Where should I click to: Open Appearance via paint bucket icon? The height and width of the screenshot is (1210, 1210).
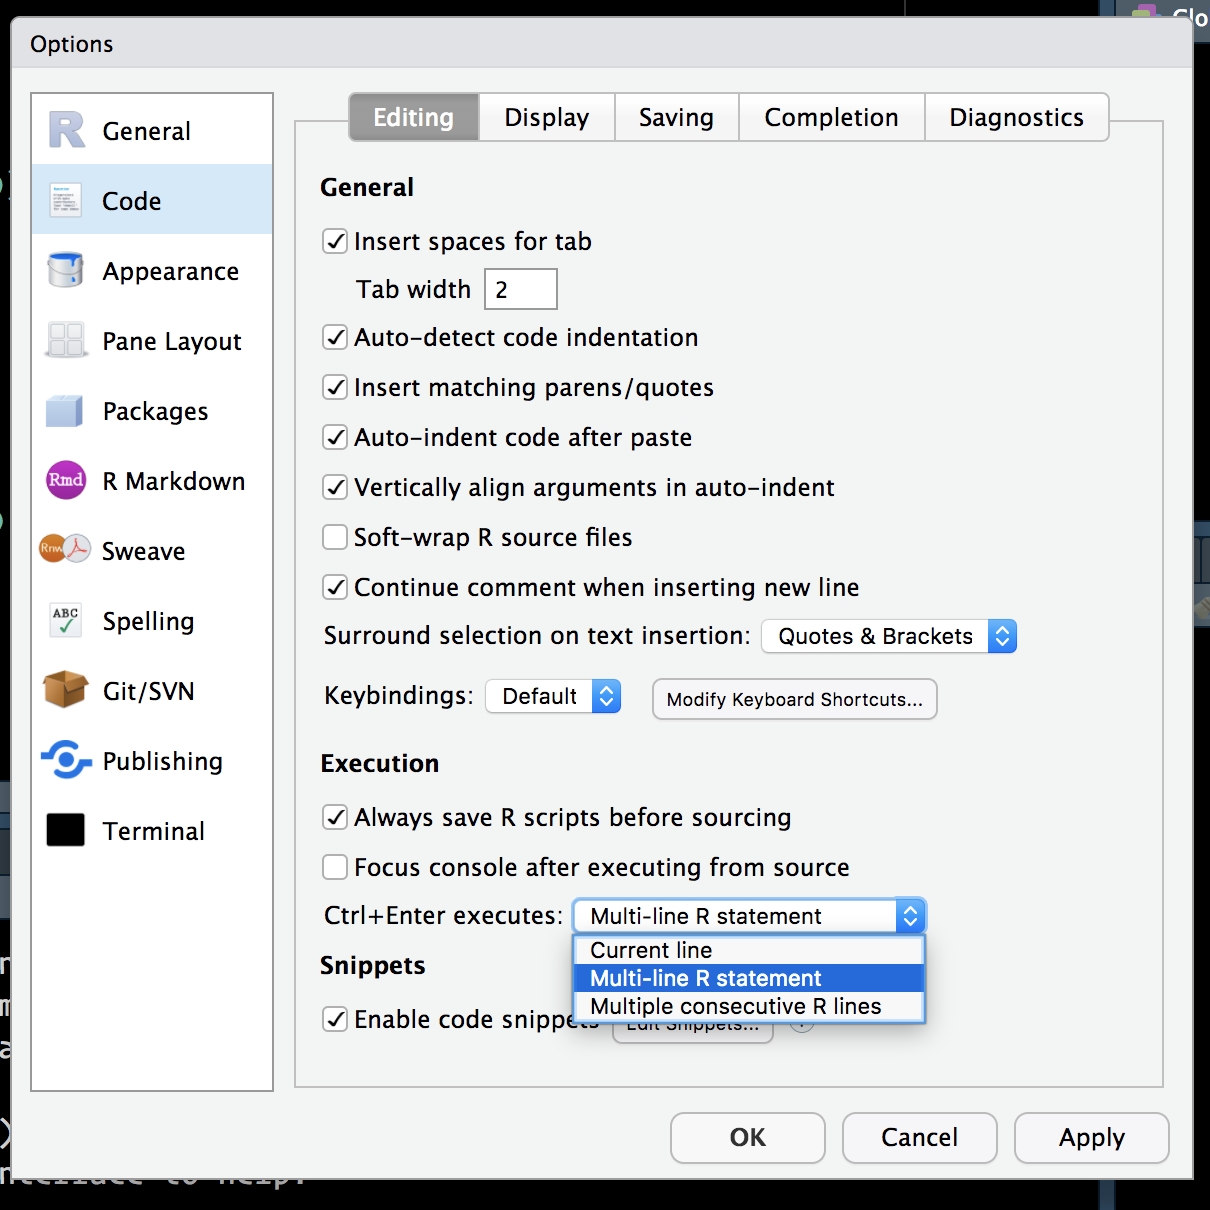(x=66, y=270)
